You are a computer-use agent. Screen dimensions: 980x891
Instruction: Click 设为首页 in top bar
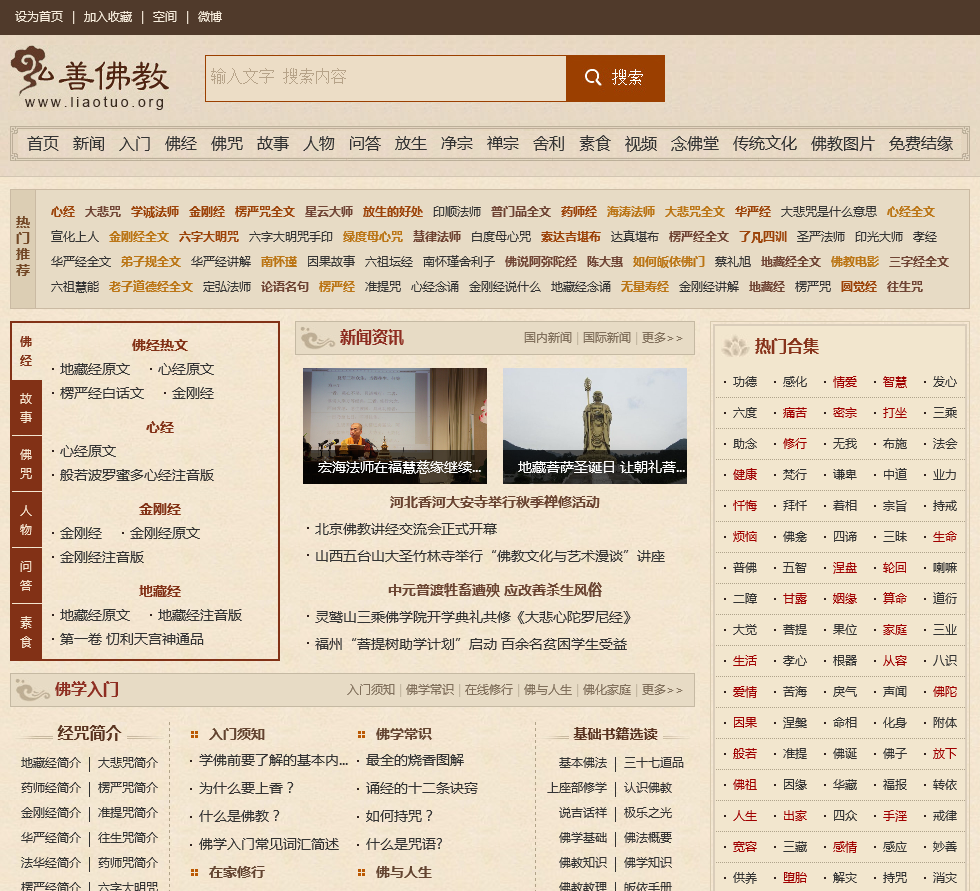coord(39,17)
